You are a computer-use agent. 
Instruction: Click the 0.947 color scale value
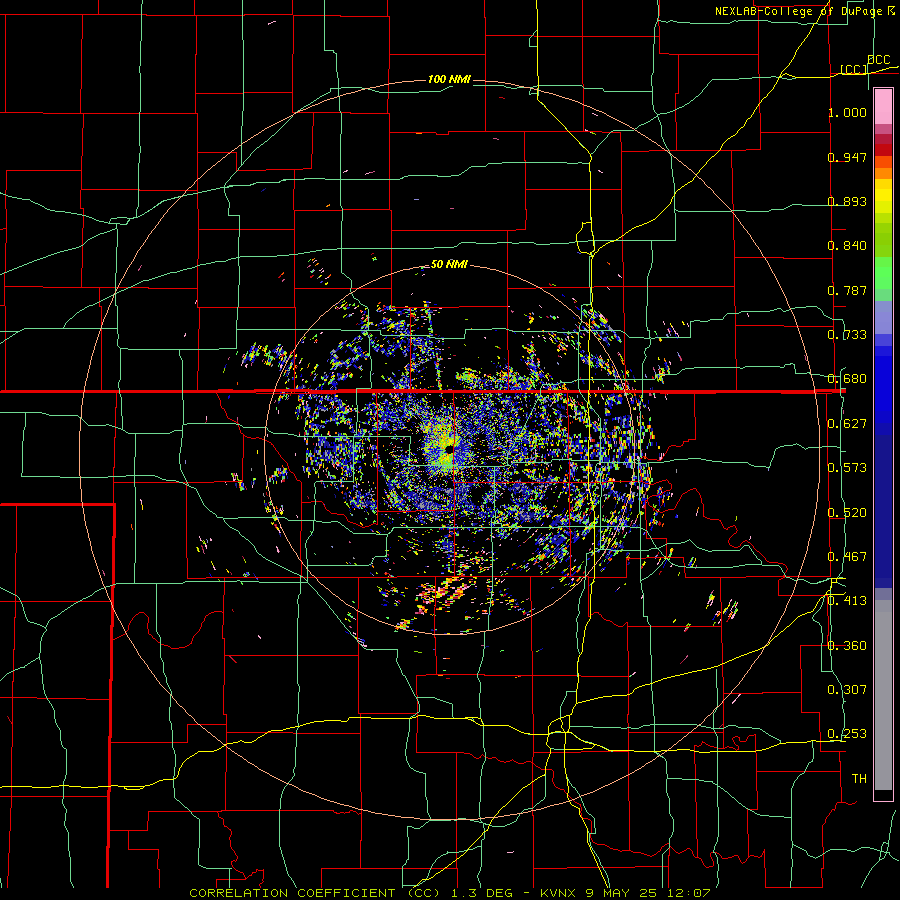[847, 157]
